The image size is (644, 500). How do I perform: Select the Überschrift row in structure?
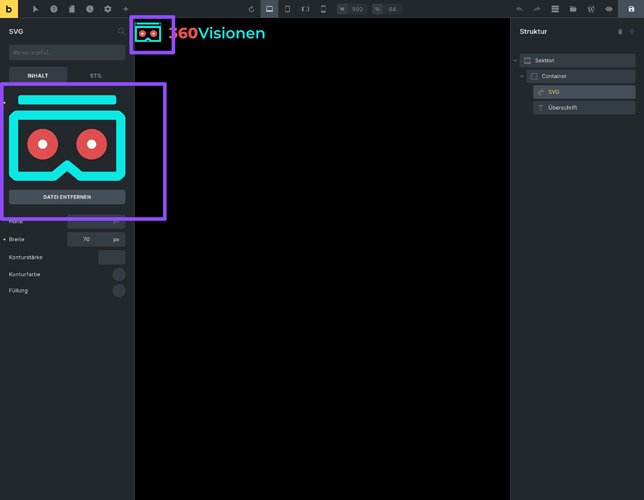(584, 108)
